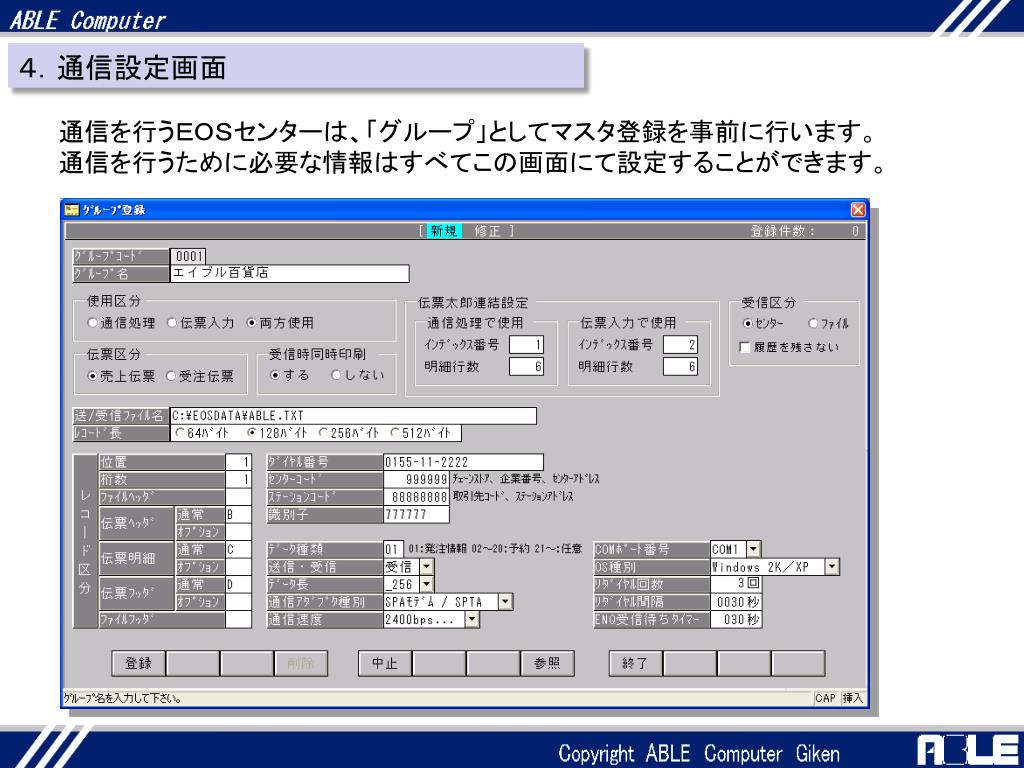Click 通信処理で使用 インデックス番号 field
This screenshot has height=768, width=1024.
526,345
